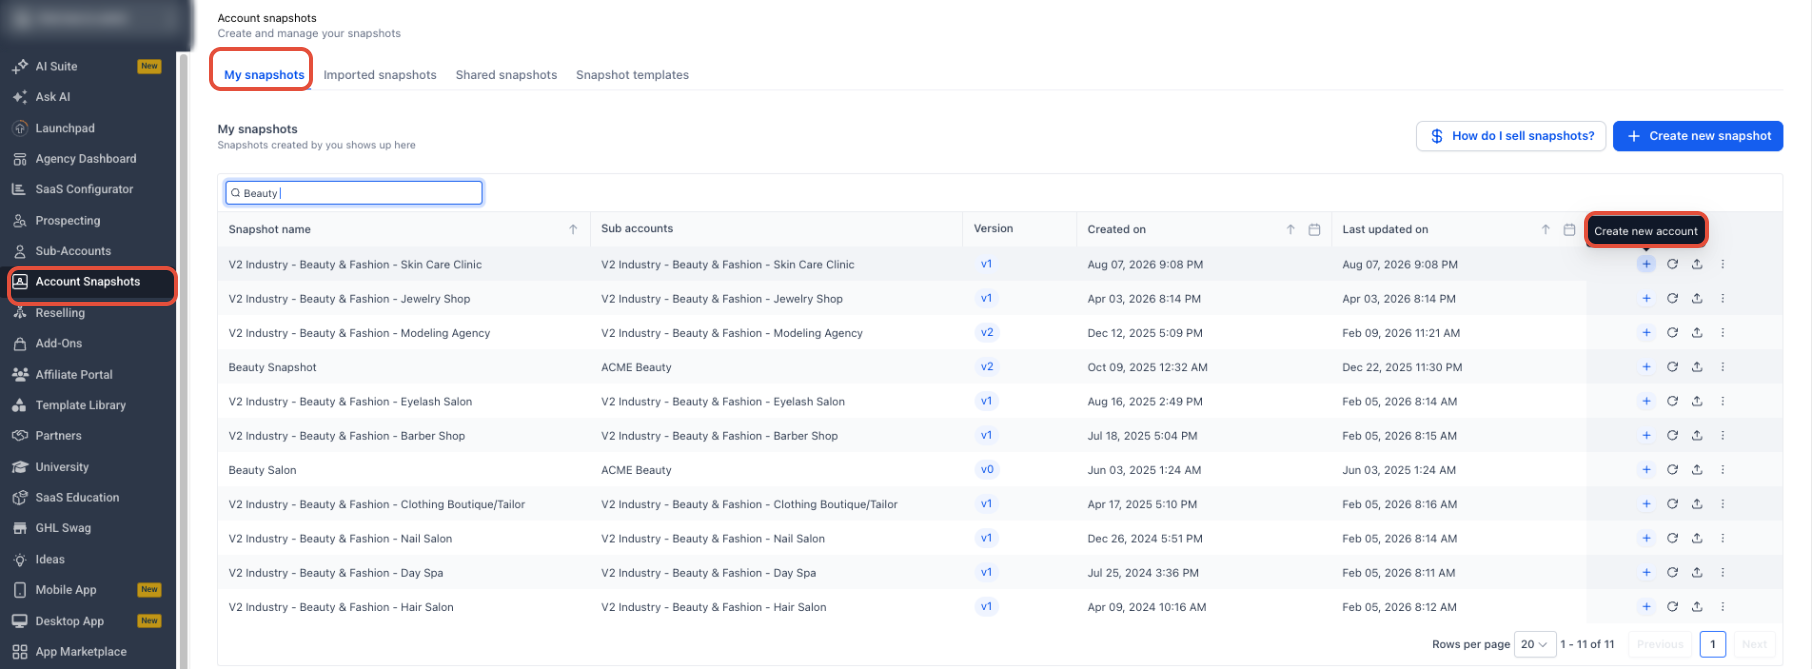Viewport: 1812px width, 669px height.
Task: Click 'V2 Industry - Beauty & Fashion - Barber Shop' snapshot name
Action: (347, 436)
